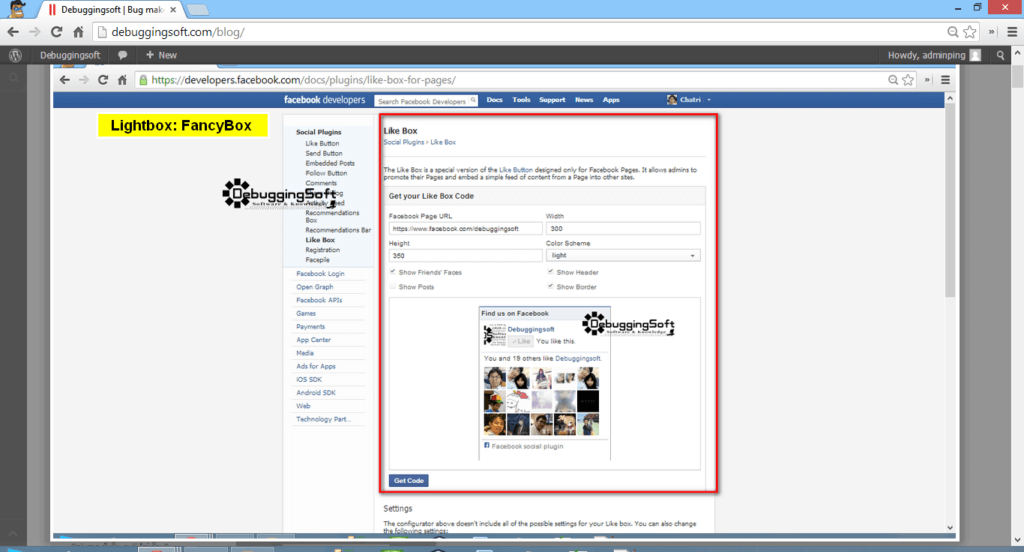This screenshot has height=552, width=1024.
Task: Open App Center in the sidebar
Action: tap(313, 340)
